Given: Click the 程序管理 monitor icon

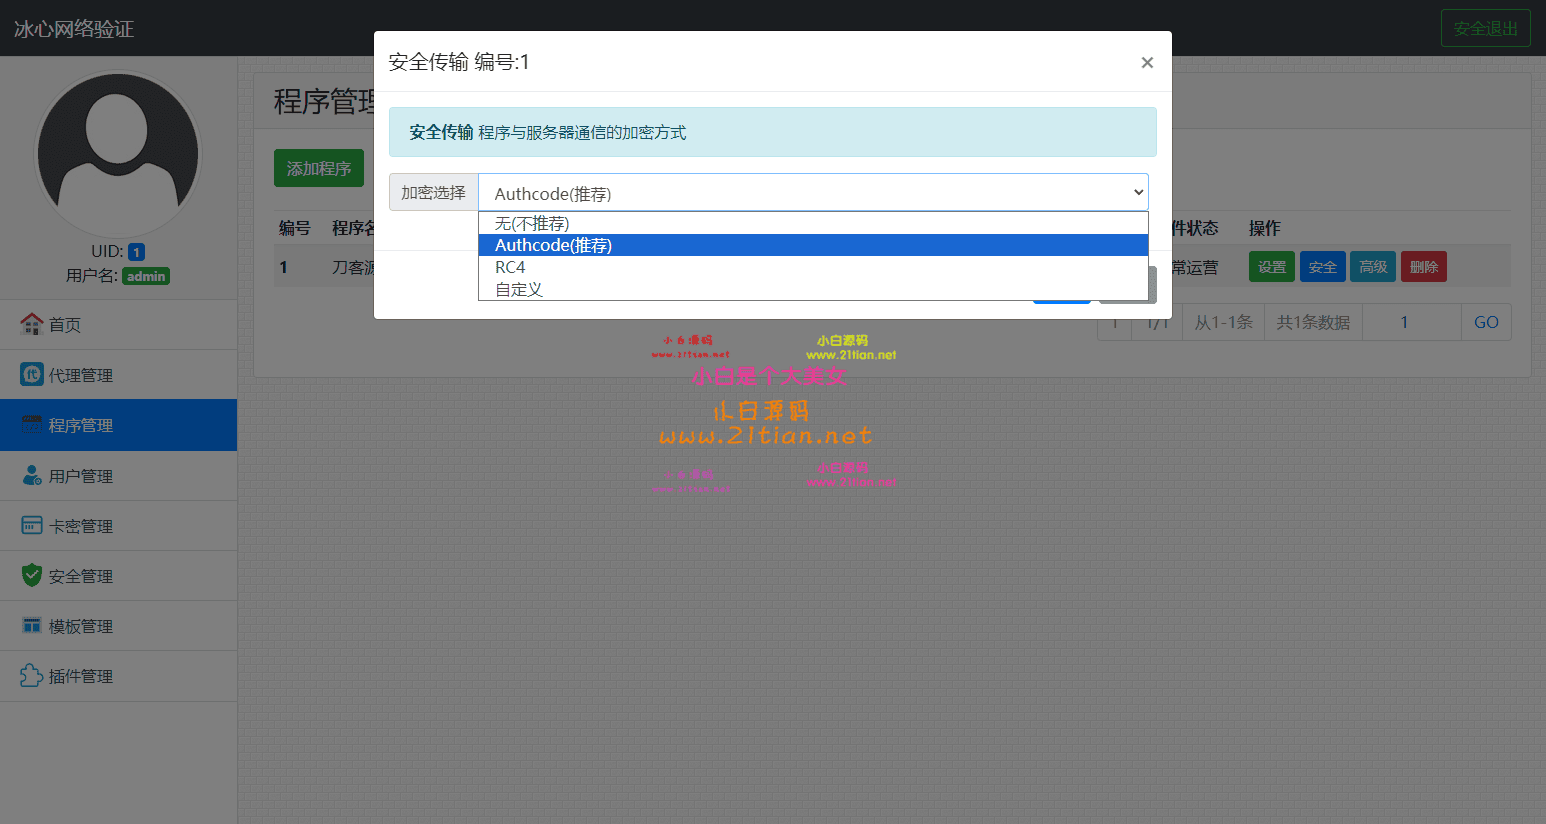Looking at the screenshot, I should 34,424.
